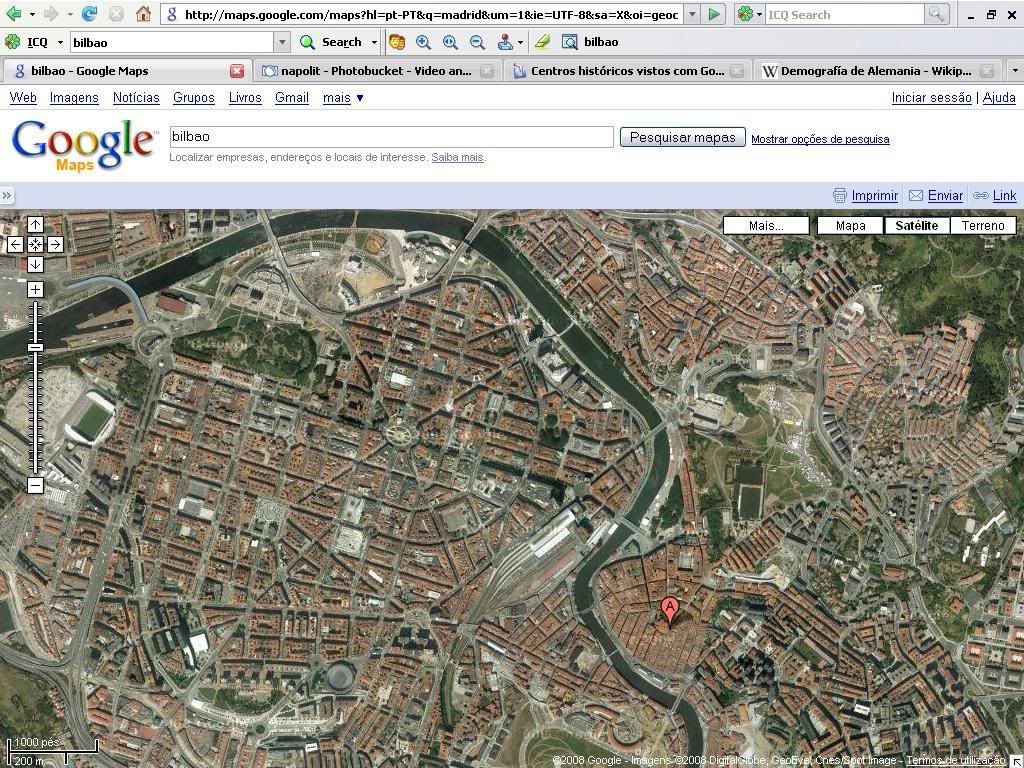Click the Pesquisar mapas button
The width and height of the screenshot is (1024, 768).
[x=682, y=137]
